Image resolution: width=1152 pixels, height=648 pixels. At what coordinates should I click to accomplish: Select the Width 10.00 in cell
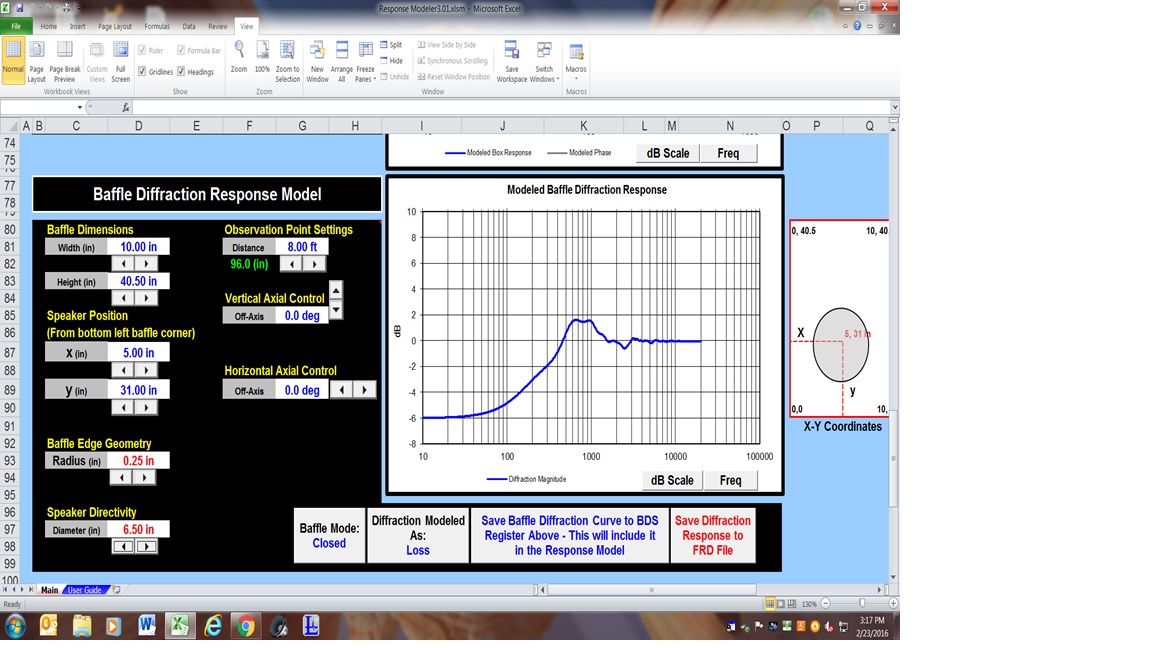[x=138, y=247]
